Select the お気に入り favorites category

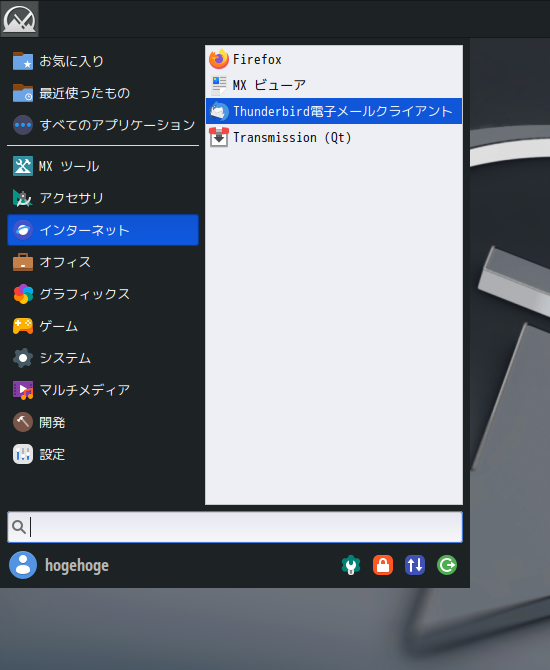(103, 61)
